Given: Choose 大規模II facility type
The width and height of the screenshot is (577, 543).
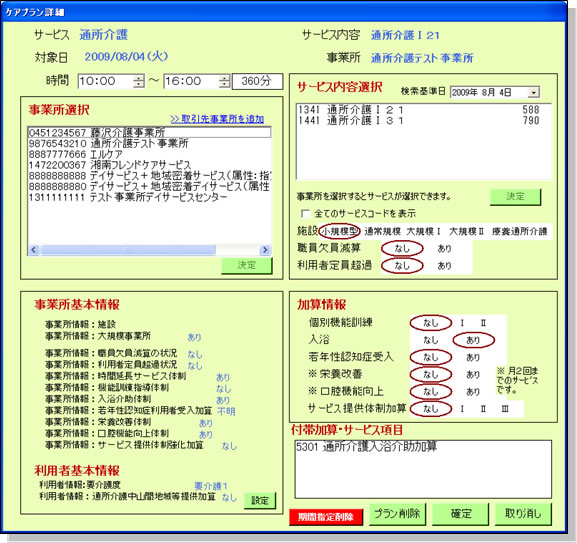Looking at the screenshot, I should click(466, 231).
